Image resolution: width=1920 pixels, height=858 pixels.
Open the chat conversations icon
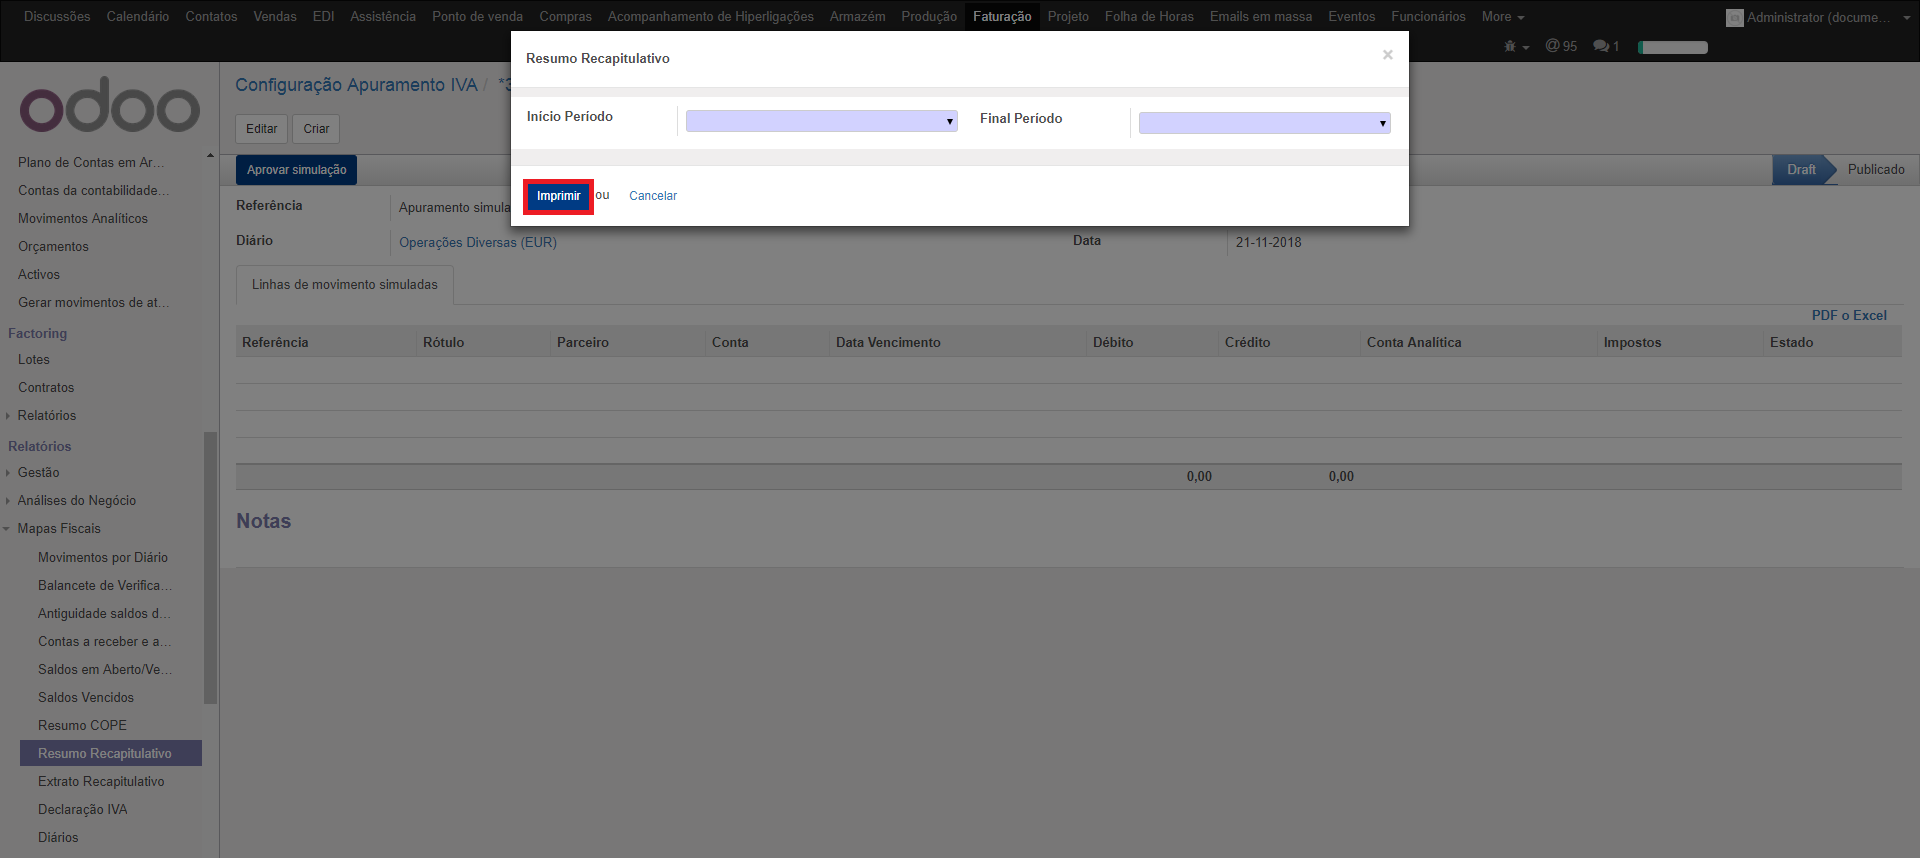[x=1605, y=46]
